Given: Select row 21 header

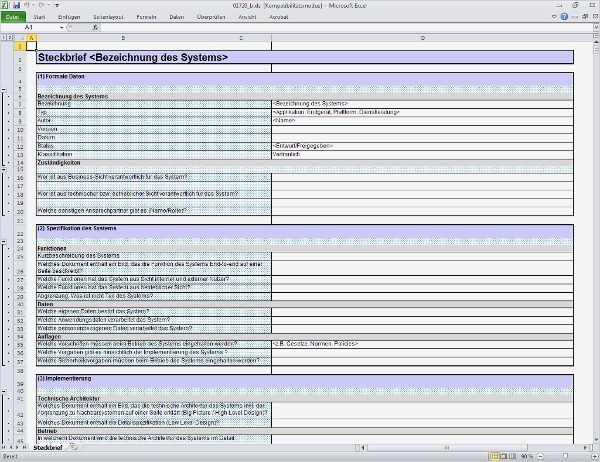Looking at the screenshot, I should coord(20,221).
